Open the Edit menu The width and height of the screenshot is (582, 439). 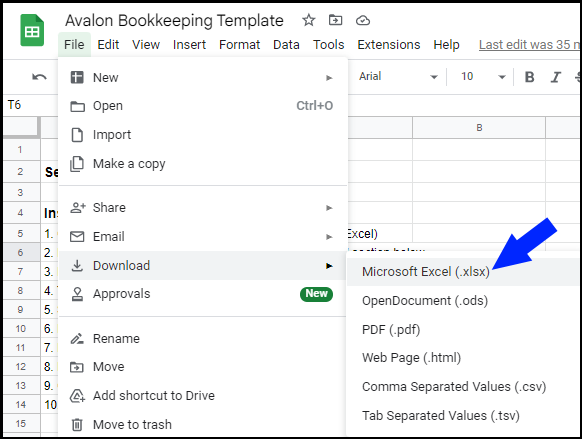pyautogui.click(x=108, y=45)
